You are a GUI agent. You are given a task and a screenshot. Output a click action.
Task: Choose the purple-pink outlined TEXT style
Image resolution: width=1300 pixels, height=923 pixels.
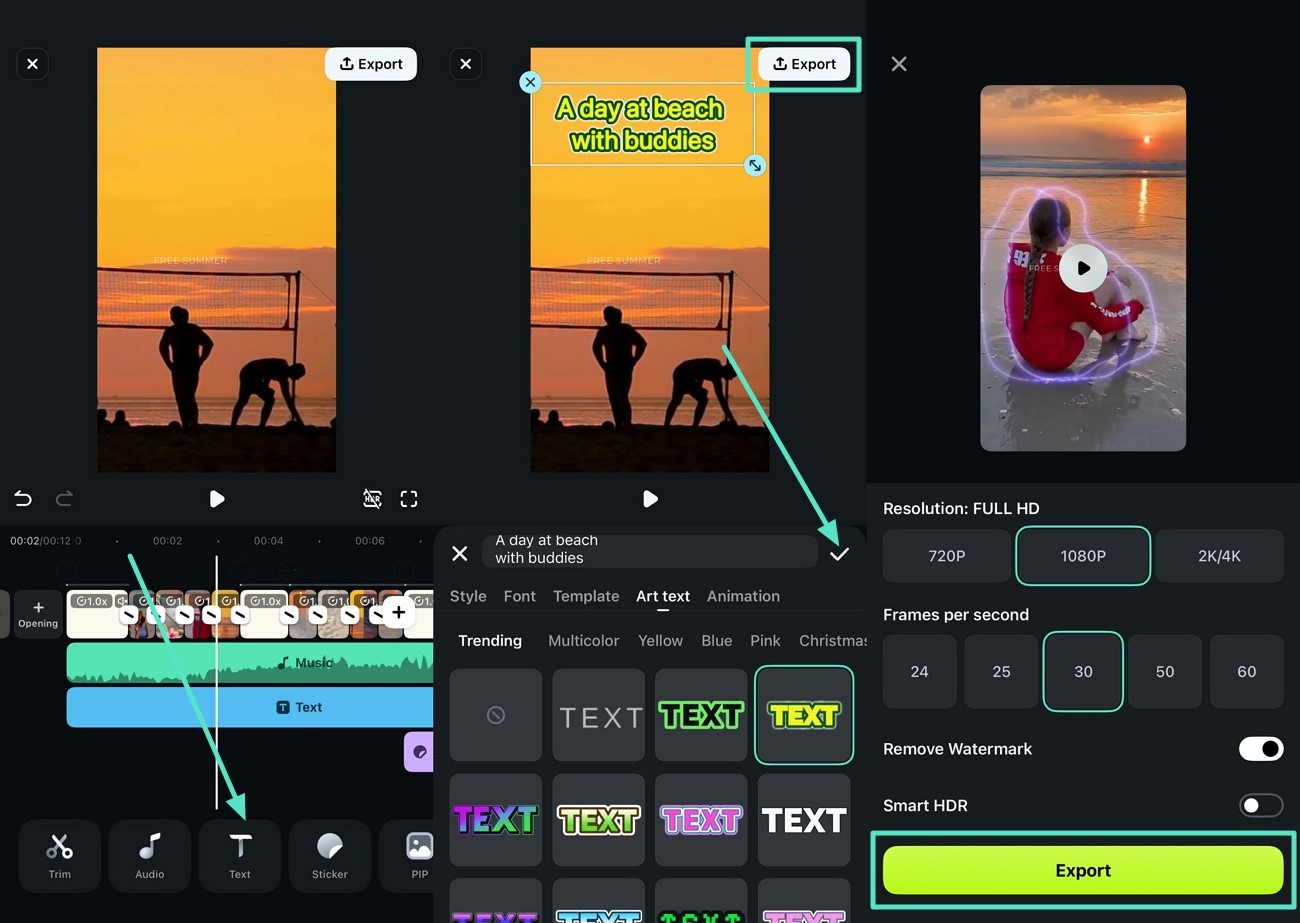pyautogui.click(x=701, y=820)
